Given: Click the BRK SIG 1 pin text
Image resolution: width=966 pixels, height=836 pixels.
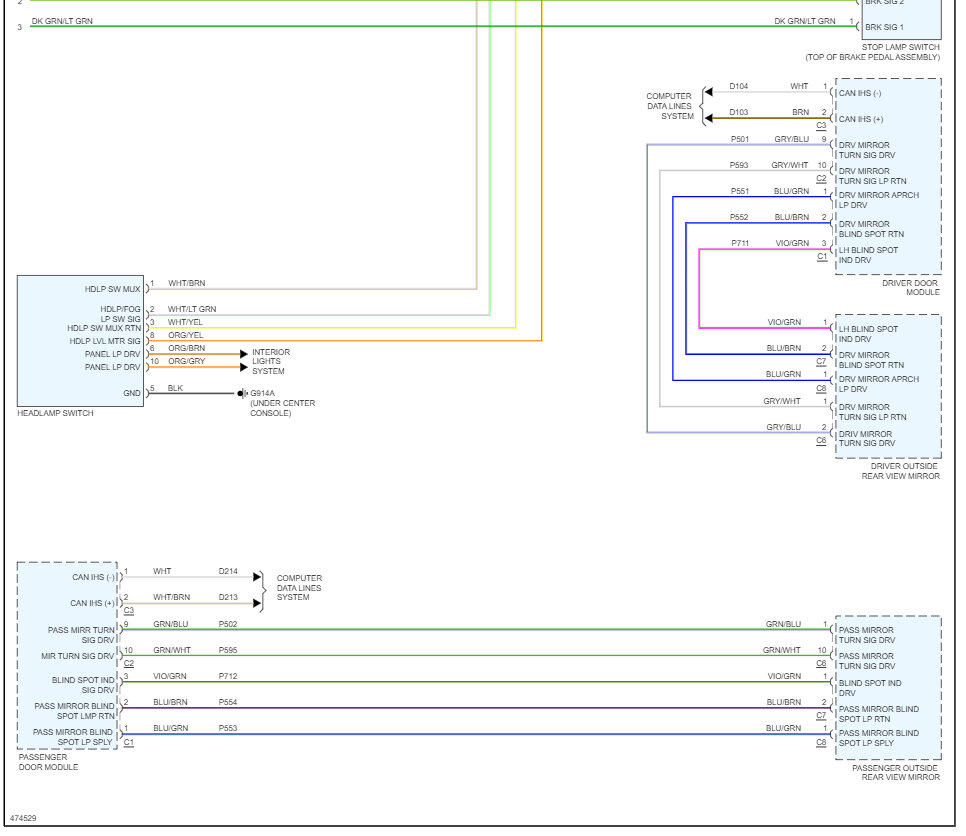Looking at the screenshot, I should click(x=884, y=27).
